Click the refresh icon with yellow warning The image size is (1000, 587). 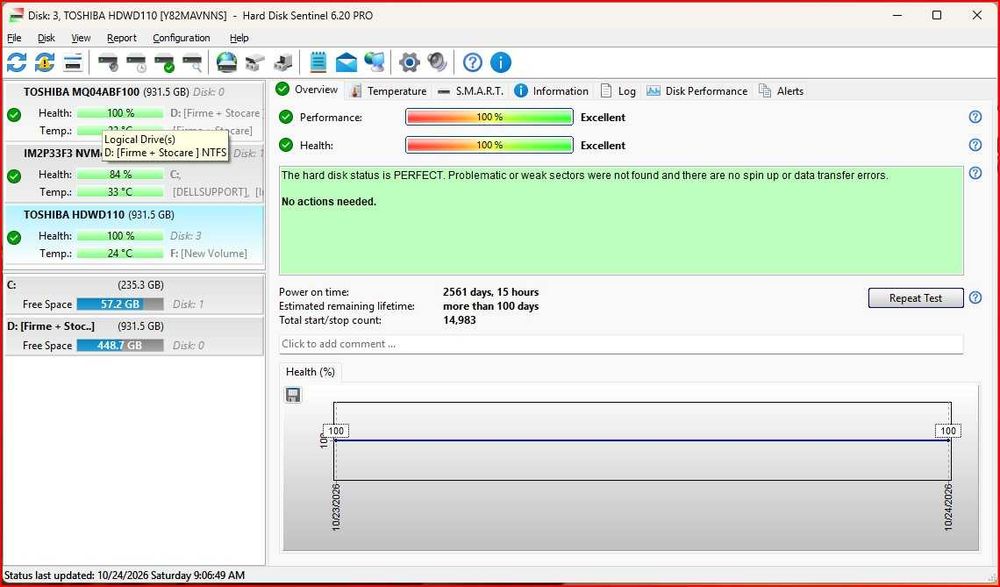tap(45, 63)
